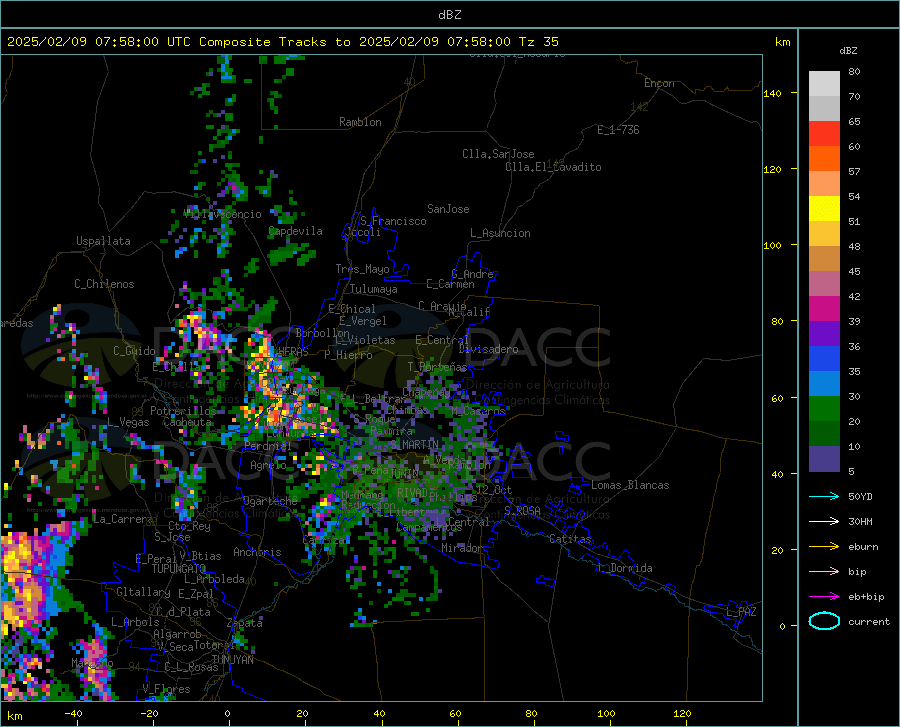The image size is (900, 727).
Task: Click the 'Divisadero' map label
Action: tap(488, 349)
